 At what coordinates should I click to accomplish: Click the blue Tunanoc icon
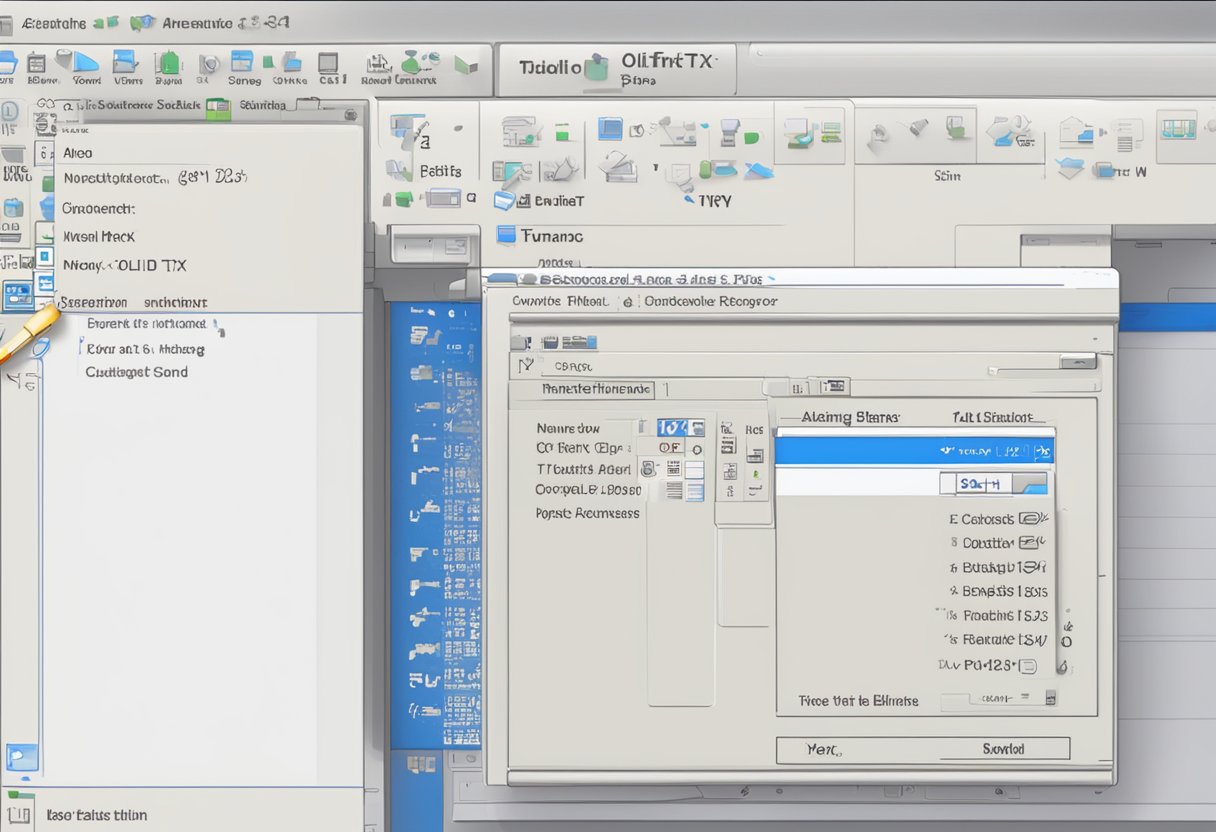[x=506, y=236]
